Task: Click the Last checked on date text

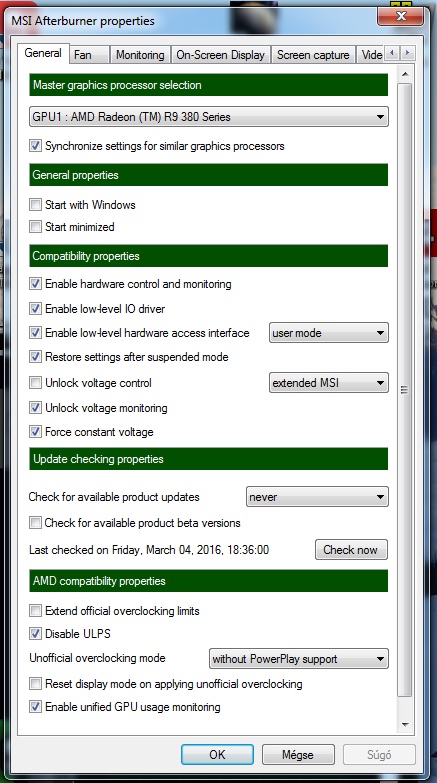Action: [149, 550]
